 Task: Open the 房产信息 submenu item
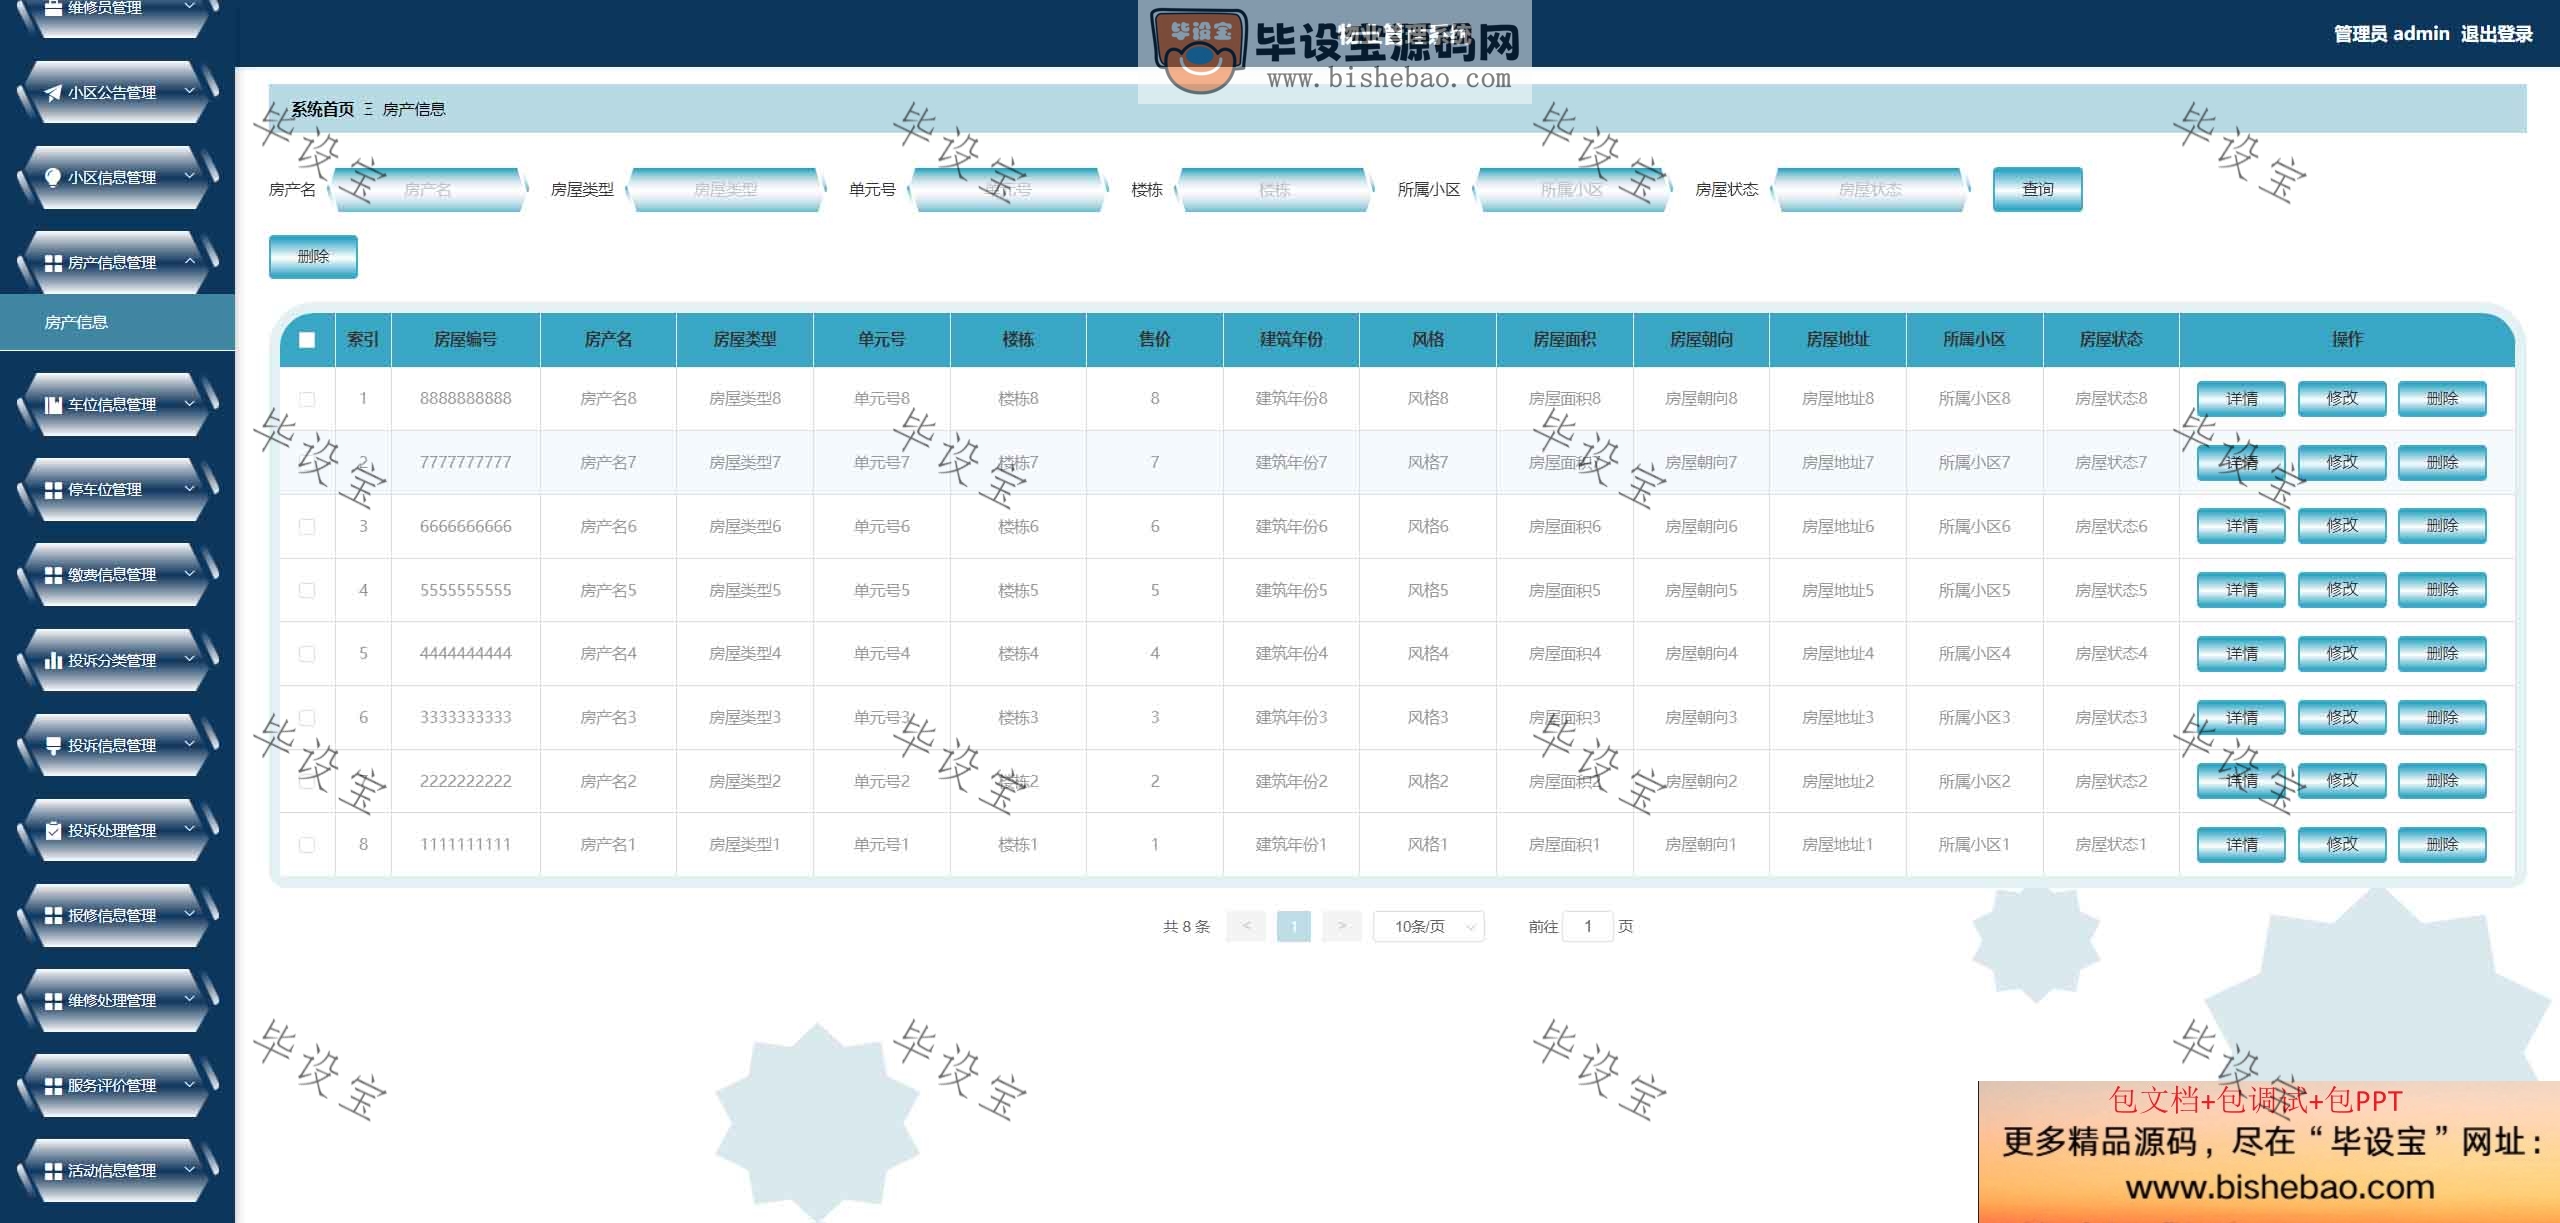click(x=117, y=322)
